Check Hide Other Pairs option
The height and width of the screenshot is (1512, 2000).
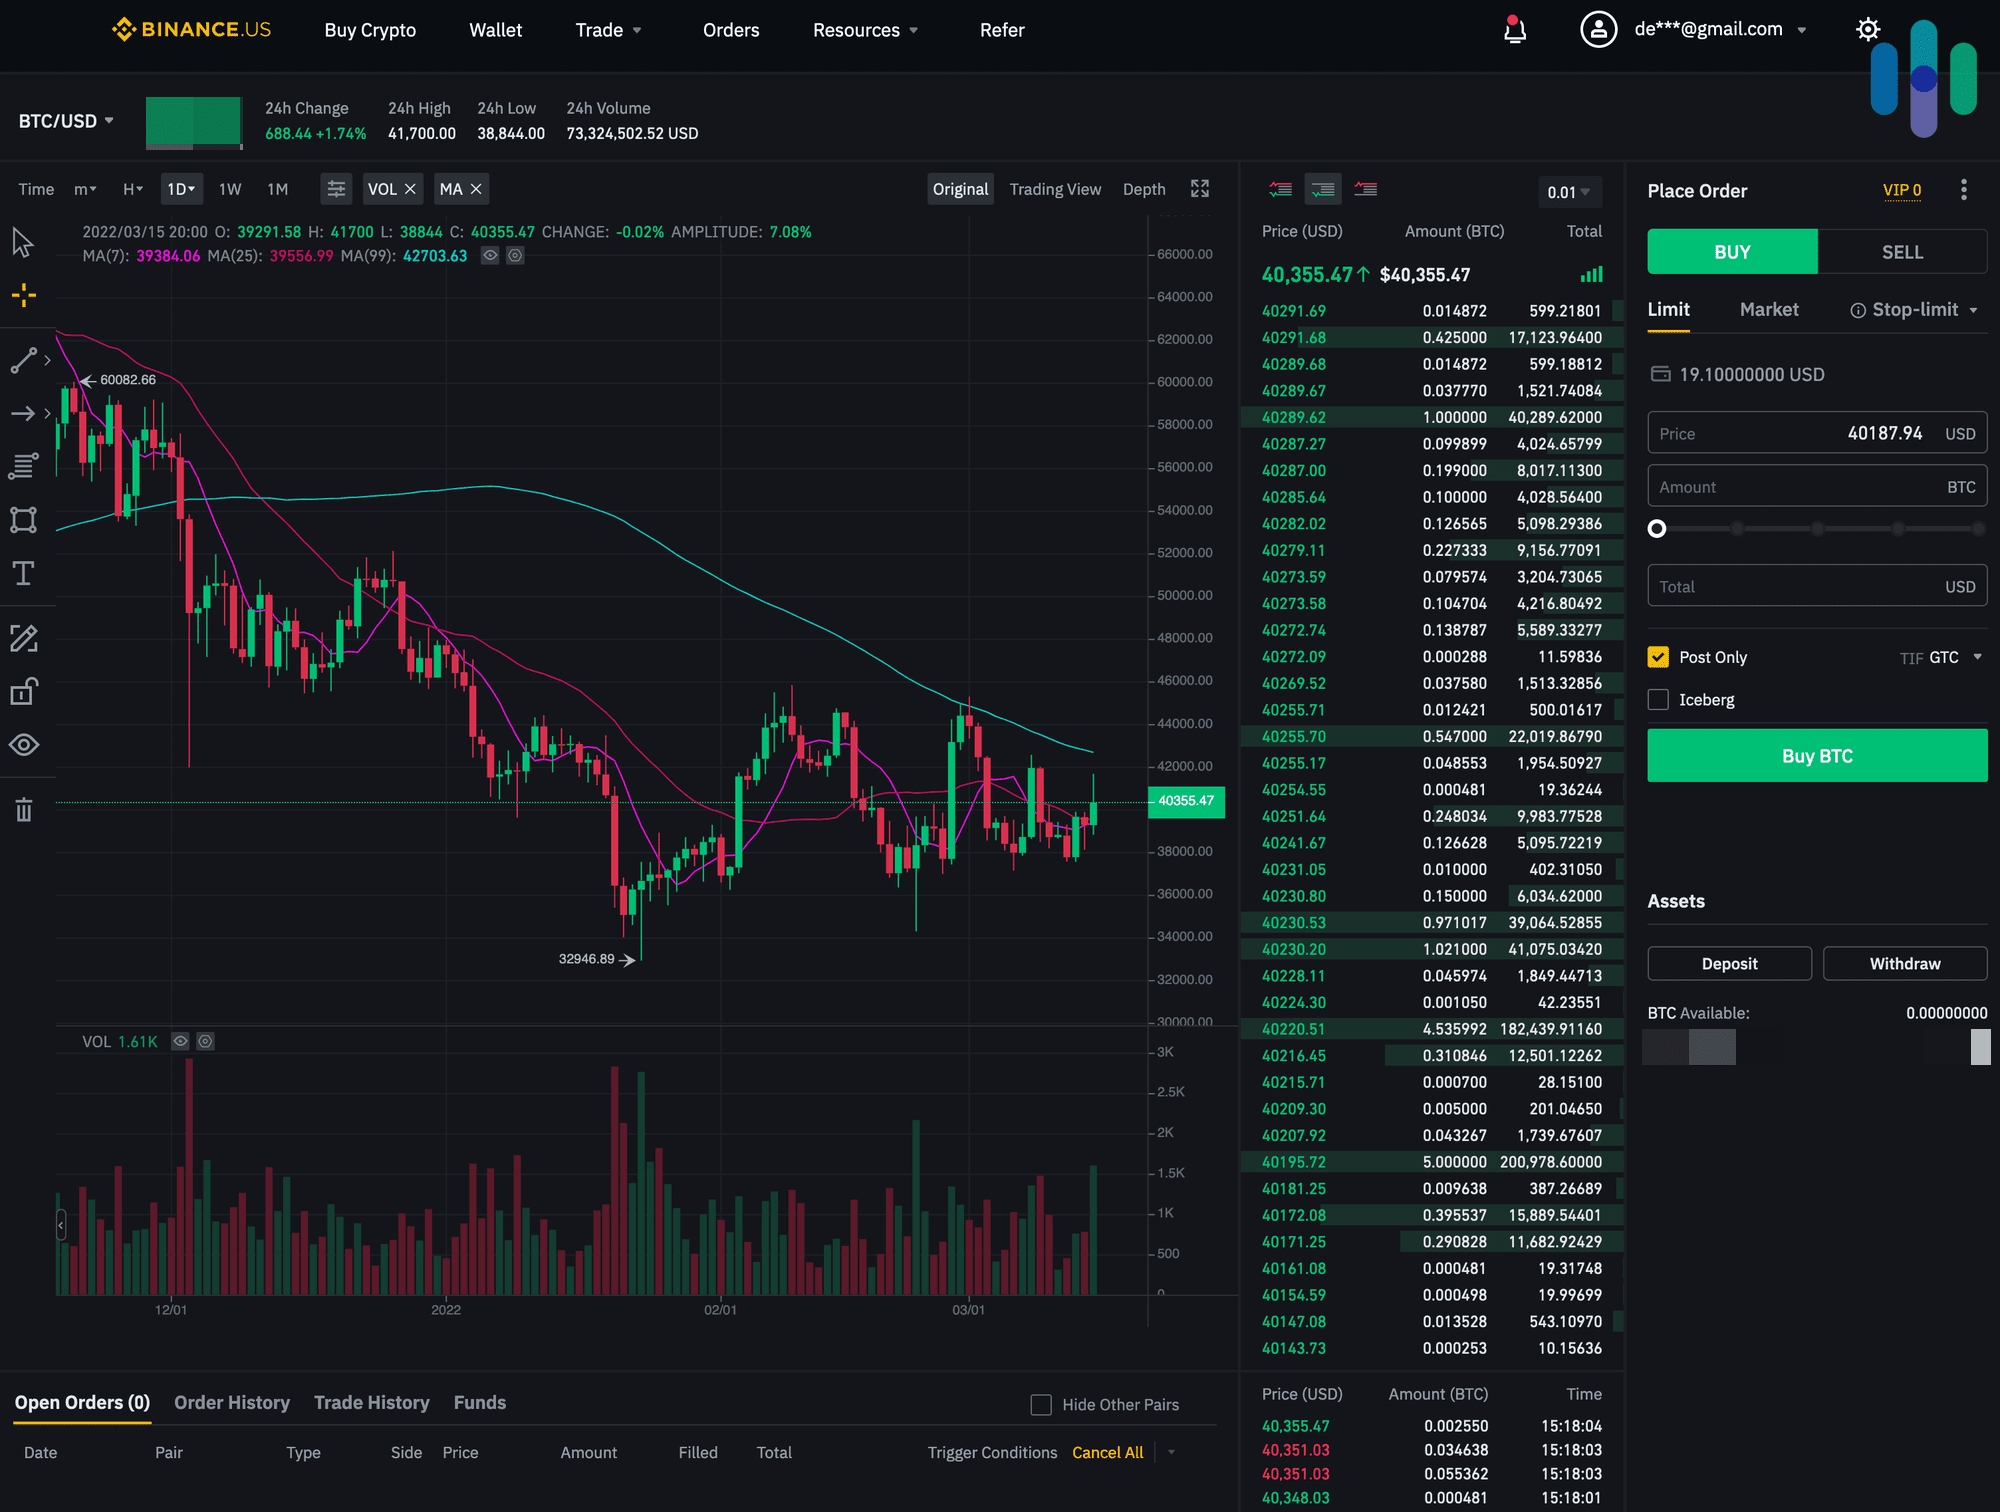(1041, 1404)
